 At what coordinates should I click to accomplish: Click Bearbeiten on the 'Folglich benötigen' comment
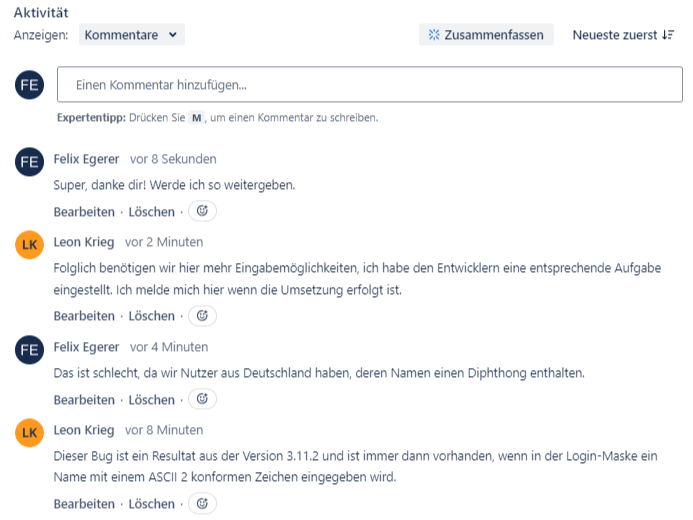[x=84, y=316]
